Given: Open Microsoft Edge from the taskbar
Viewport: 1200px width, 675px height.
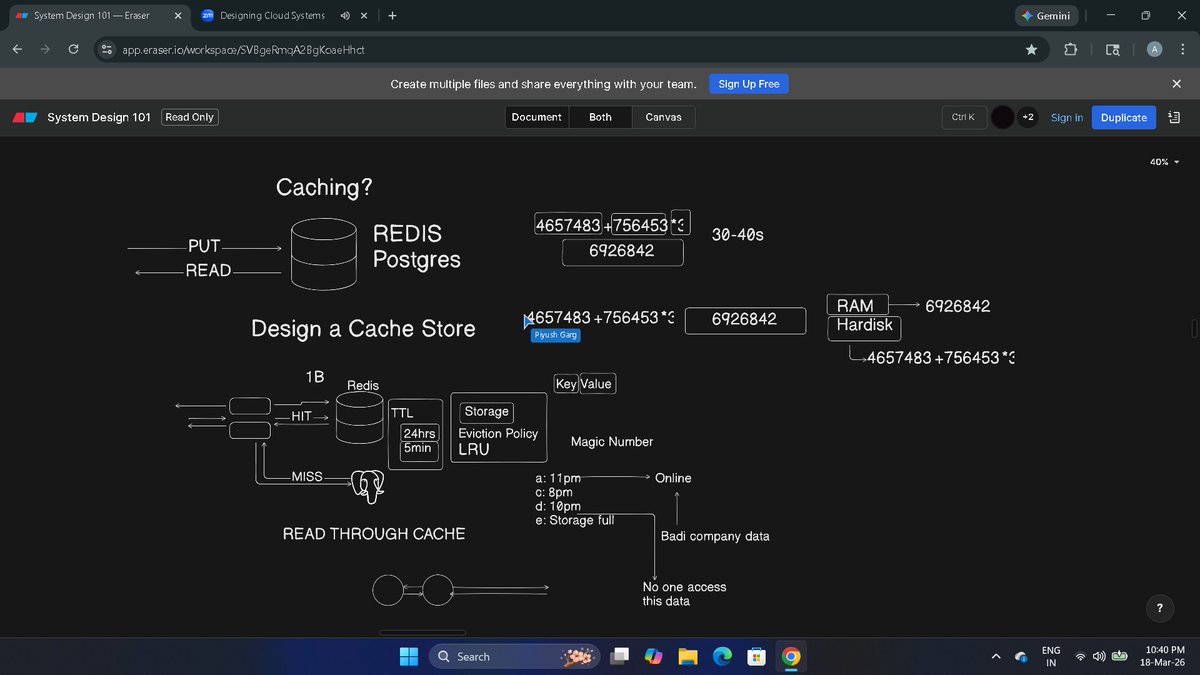Looking at the screenshot, I should click(x=722, y=656).
